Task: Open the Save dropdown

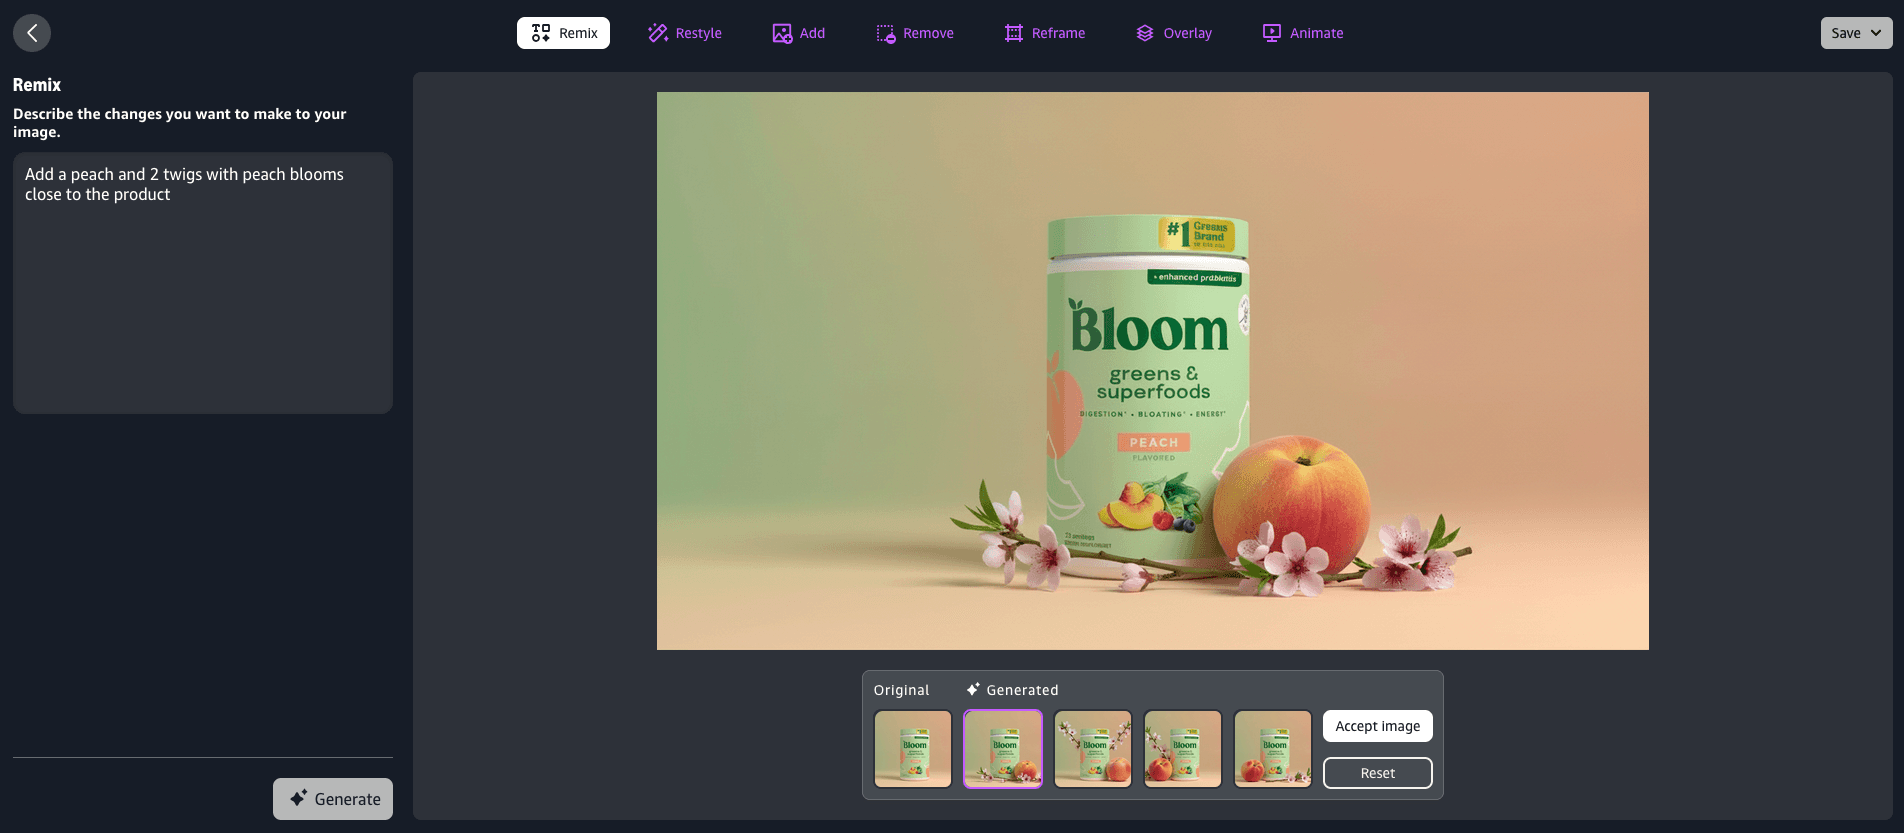Action: point(1856,33)
